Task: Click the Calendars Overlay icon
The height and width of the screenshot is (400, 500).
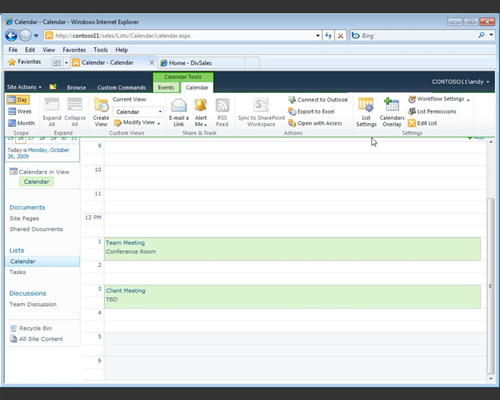Action: pos(391,105)
